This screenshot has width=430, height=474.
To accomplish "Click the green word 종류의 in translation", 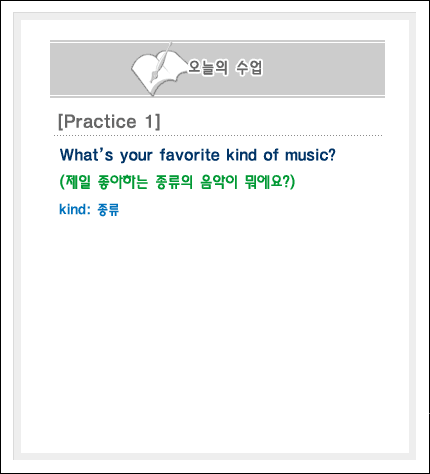I will point(174,182).
